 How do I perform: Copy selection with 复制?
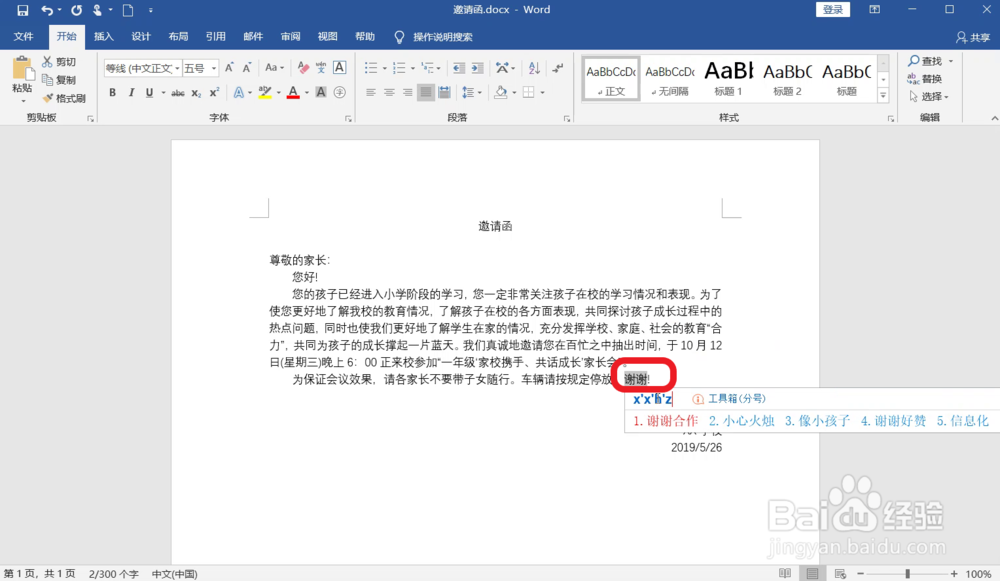pyautogui.click(x=59, y=80)
